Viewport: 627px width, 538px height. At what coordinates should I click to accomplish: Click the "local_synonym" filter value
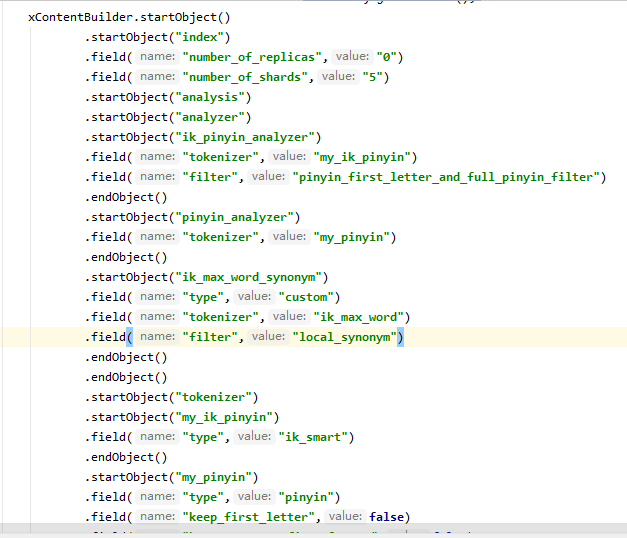click(344, 337)
